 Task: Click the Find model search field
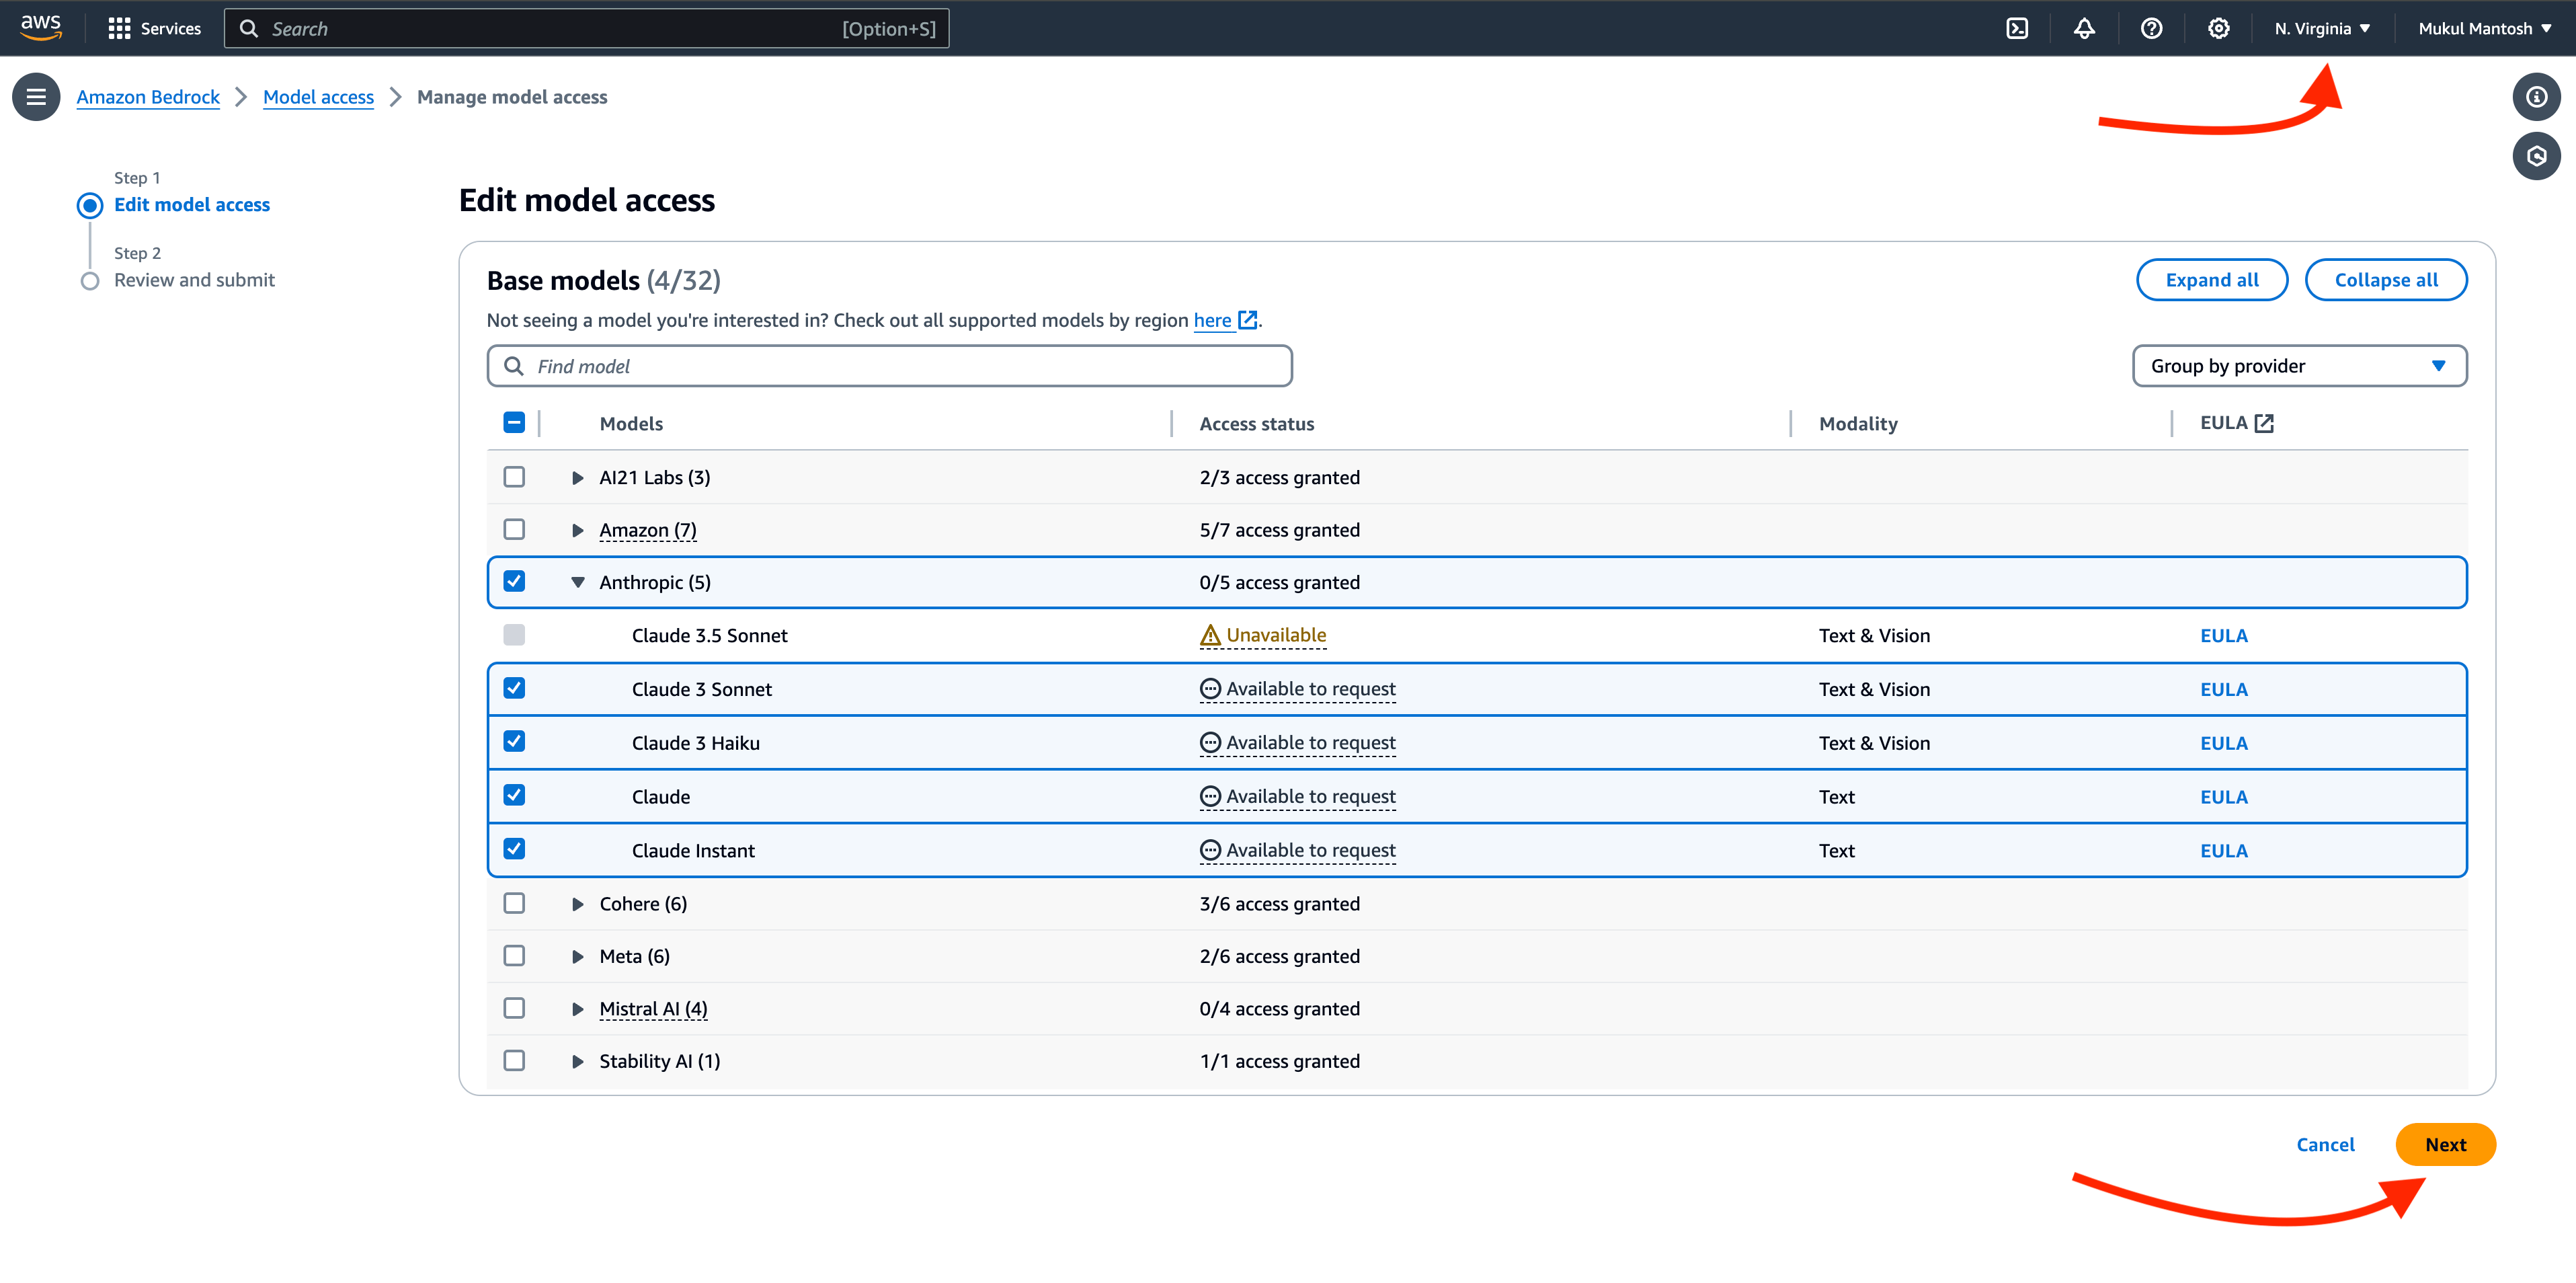click(x=889, y=366)
